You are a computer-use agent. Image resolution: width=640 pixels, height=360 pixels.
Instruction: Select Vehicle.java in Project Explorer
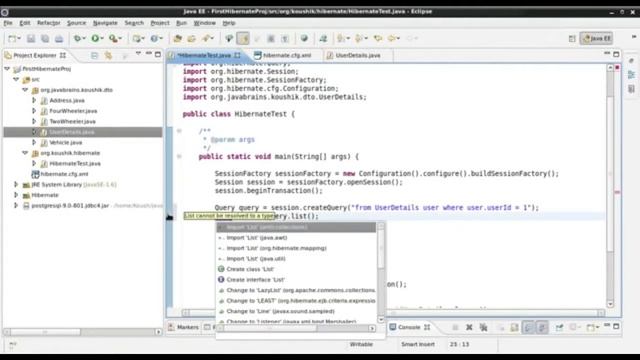65,142
